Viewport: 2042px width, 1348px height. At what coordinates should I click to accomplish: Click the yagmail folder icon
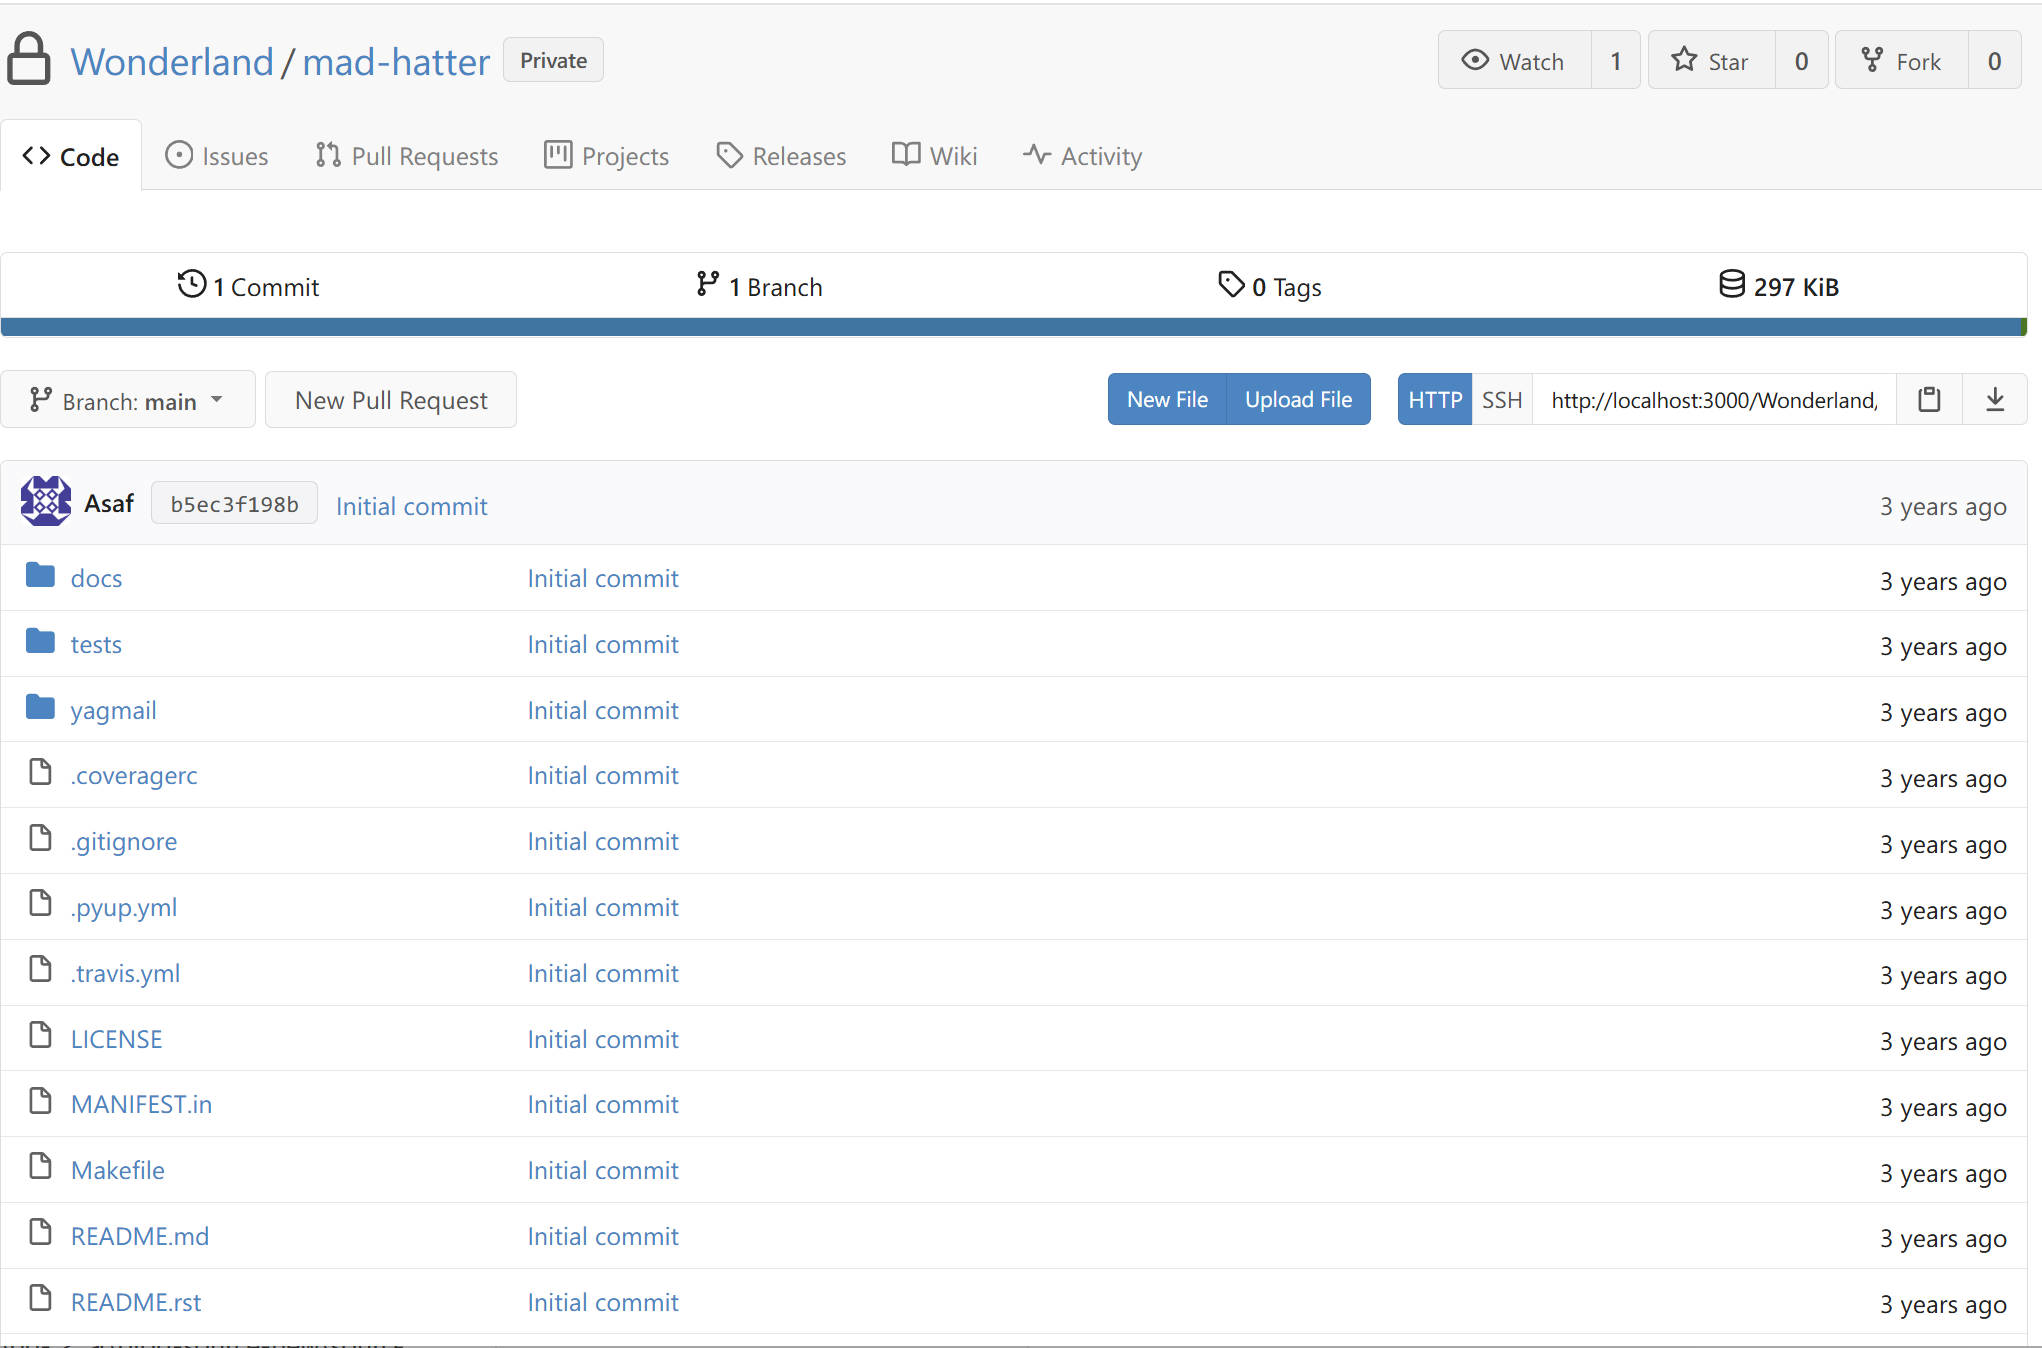click(40, 708)
